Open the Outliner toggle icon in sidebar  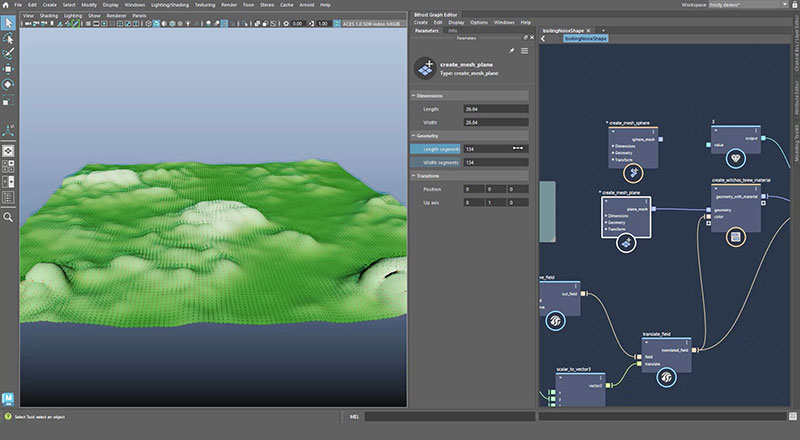8,197
